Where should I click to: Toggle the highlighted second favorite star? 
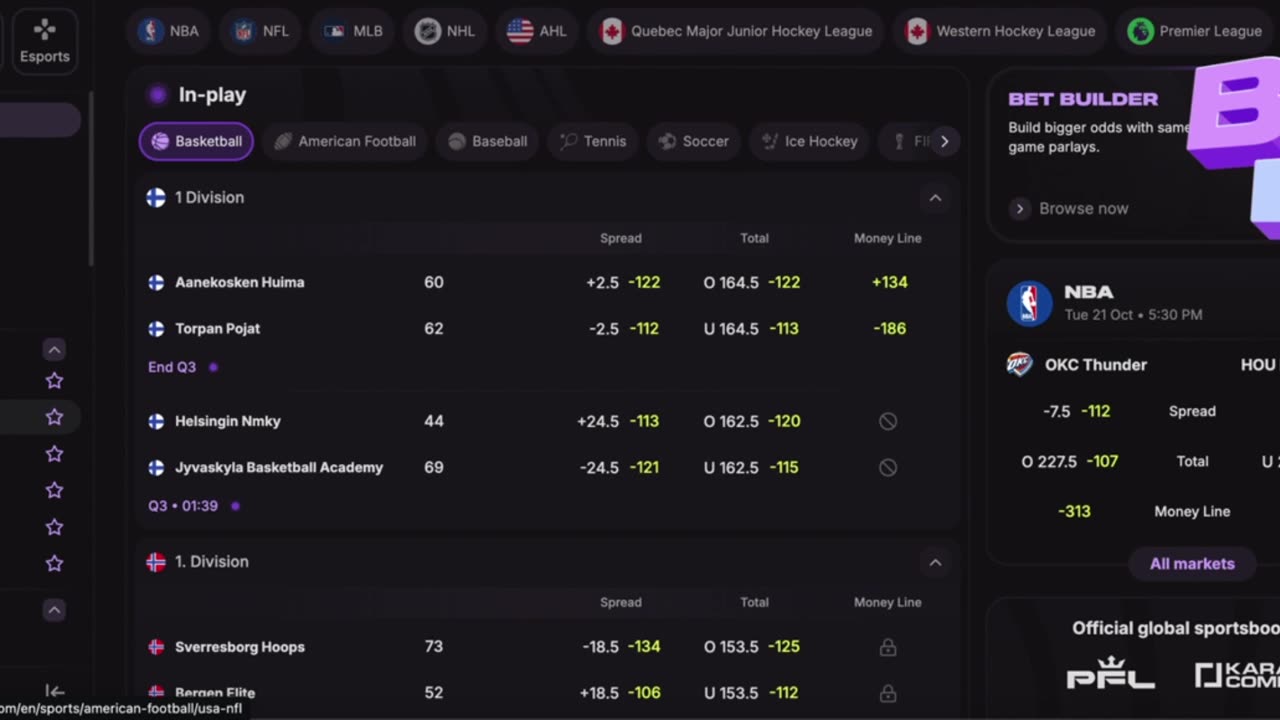pyautogui.click(x=54, y=417)
